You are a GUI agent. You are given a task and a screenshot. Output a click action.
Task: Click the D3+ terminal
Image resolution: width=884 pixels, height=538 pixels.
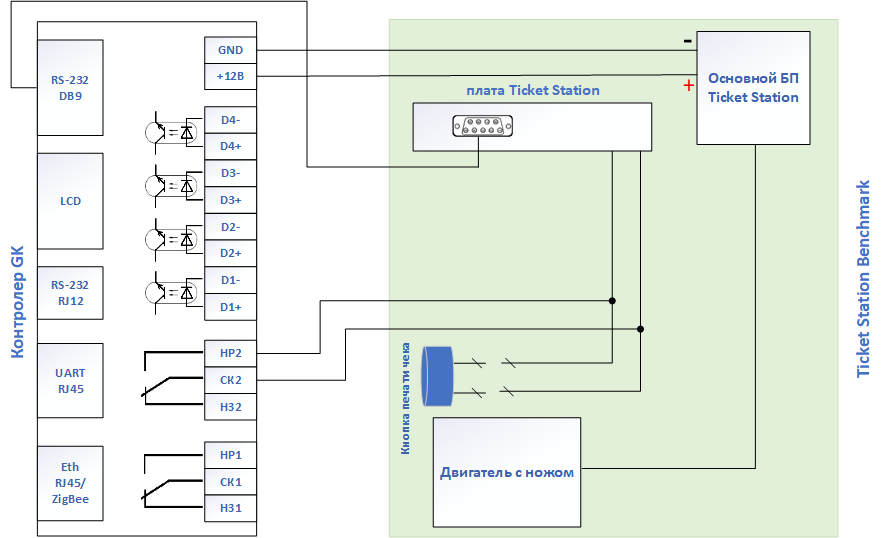tap(230, 200)
